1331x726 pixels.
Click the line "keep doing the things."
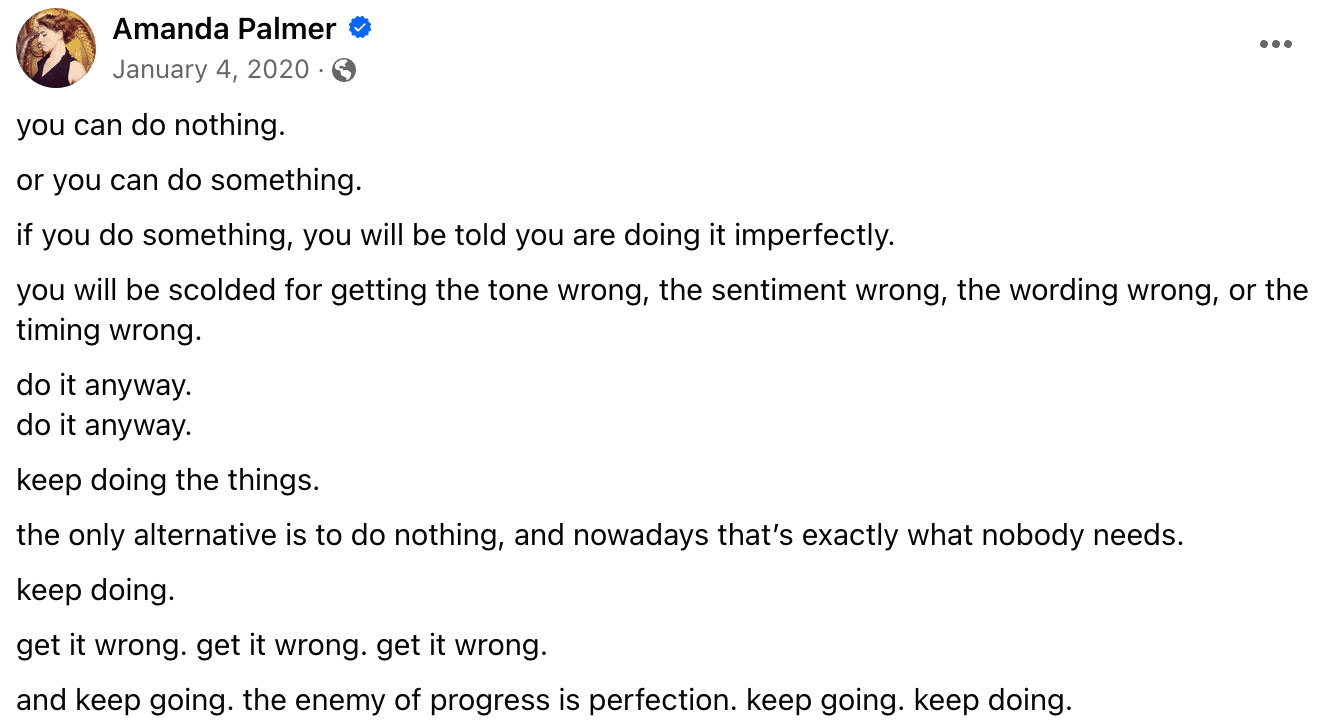point(168,481)
